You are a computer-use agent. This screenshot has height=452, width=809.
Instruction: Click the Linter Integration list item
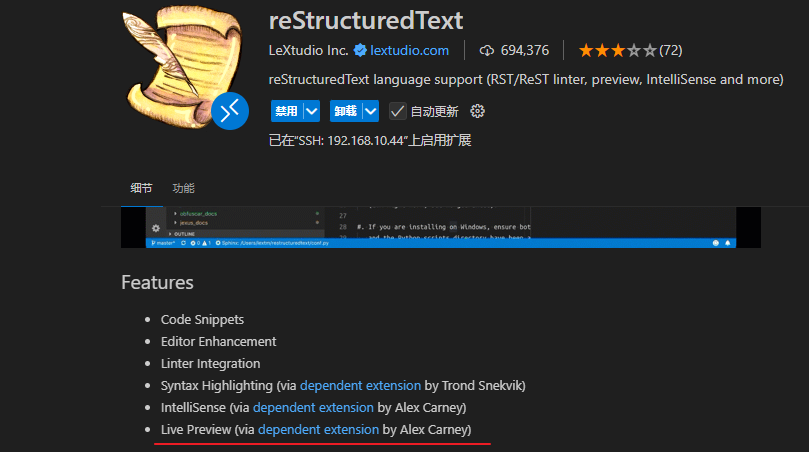point(211,364)
